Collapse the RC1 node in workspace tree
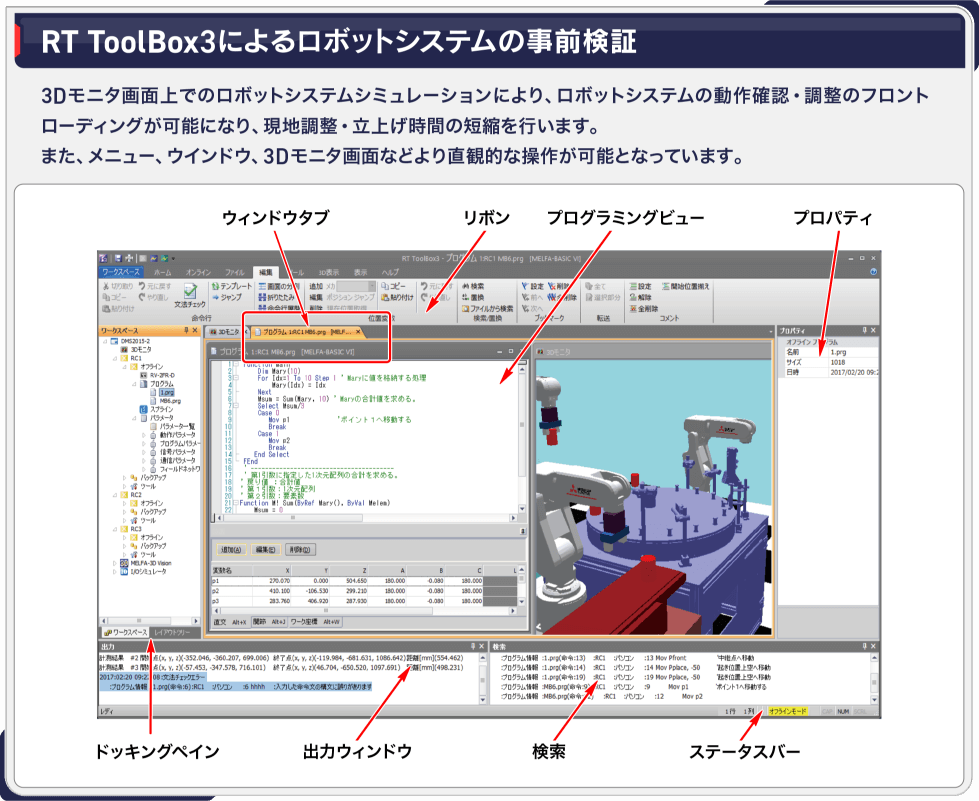979x801 pixels. pyautogui.click(x=113, y=357)
